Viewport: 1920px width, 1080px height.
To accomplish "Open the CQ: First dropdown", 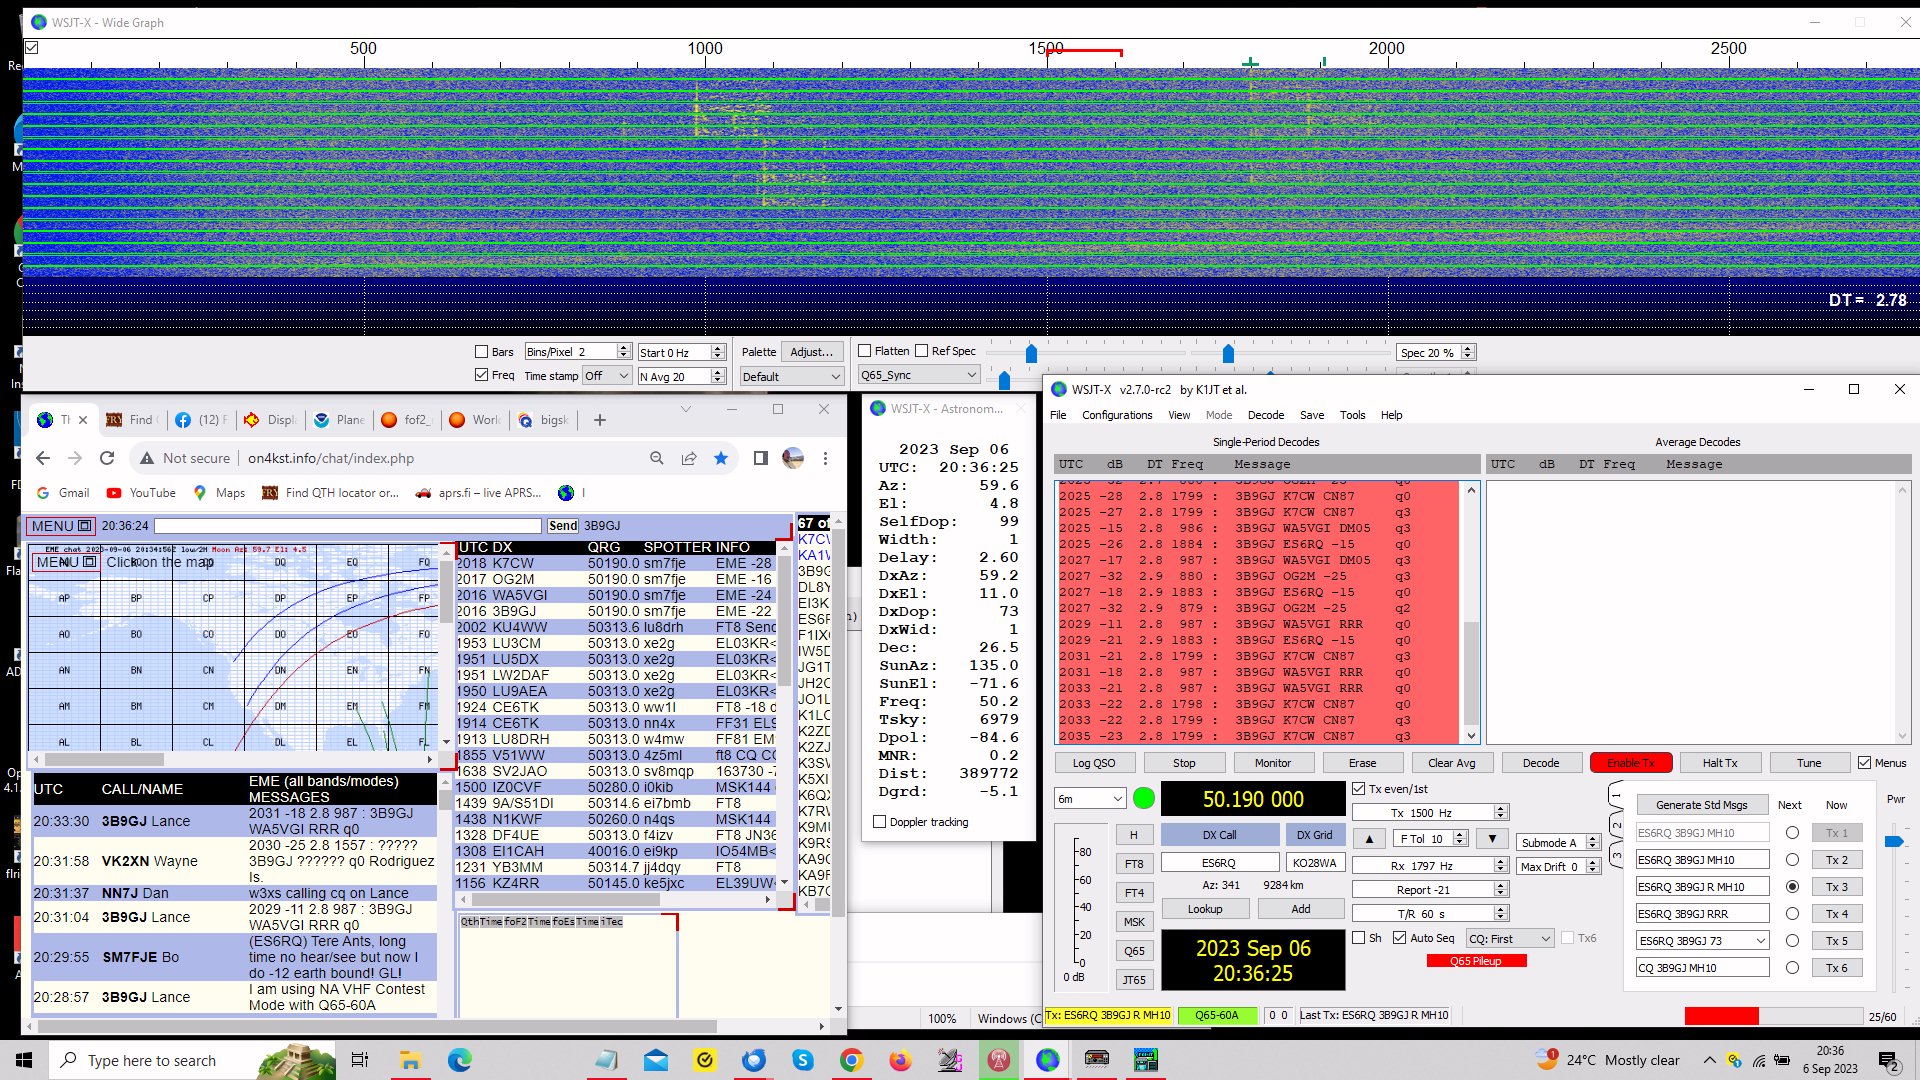I will pos(1510,939).
